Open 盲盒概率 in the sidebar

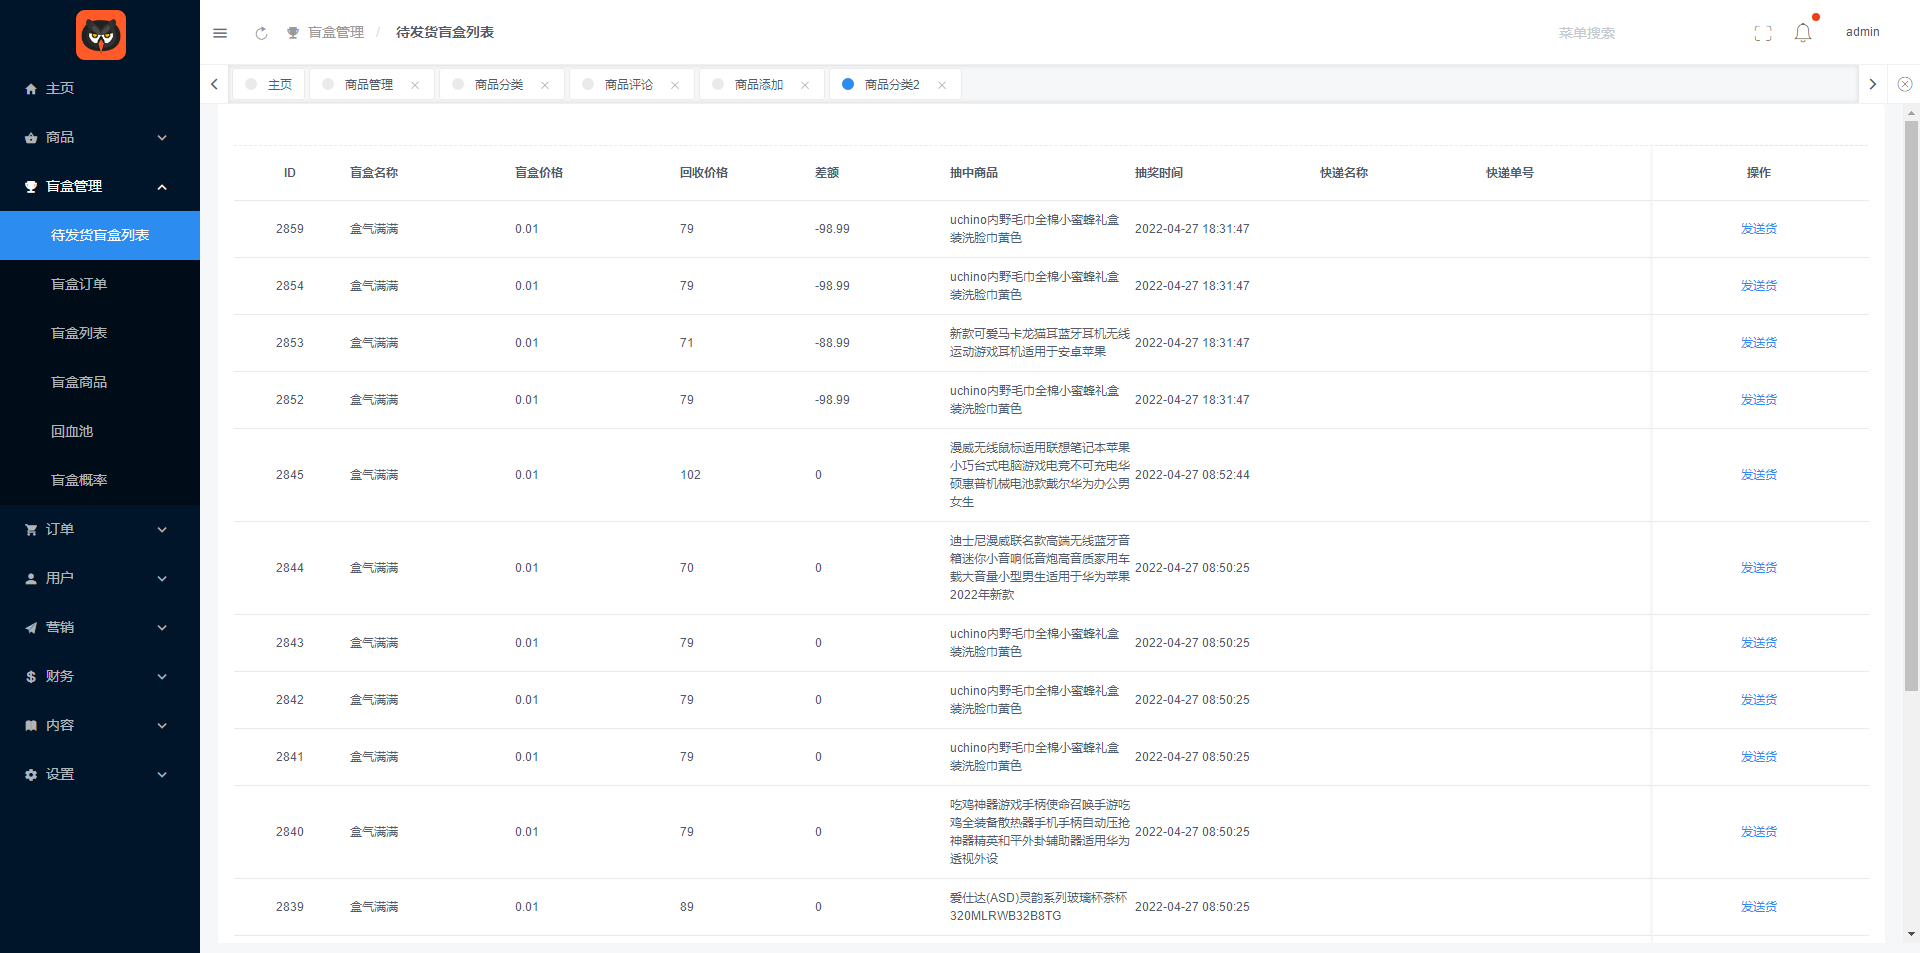pyautogui.click(x=79, y=480)
